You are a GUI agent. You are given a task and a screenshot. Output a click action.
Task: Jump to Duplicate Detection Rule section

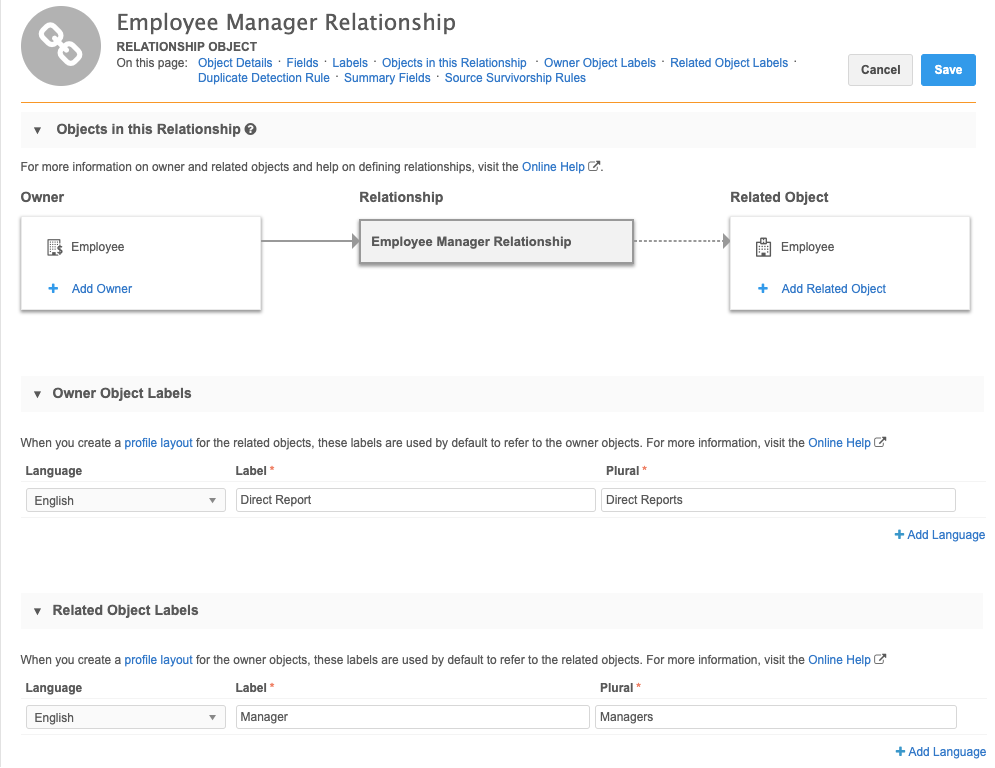(264, 78)
